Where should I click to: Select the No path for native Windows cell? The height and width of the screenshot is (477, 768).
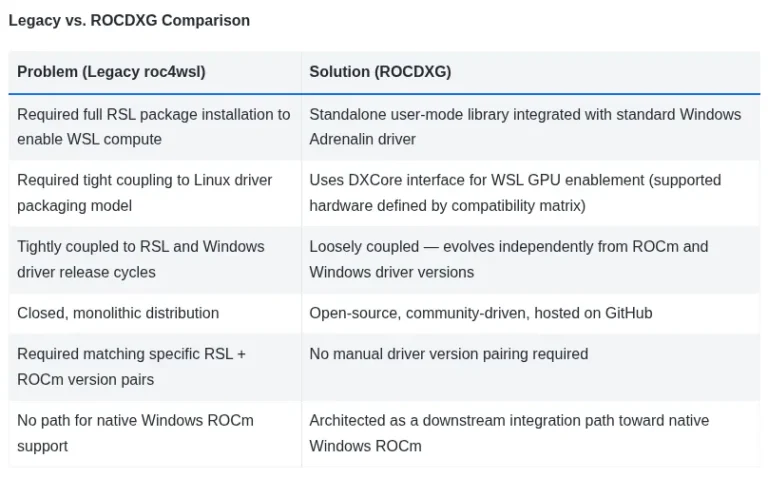(x=154, y=433)
